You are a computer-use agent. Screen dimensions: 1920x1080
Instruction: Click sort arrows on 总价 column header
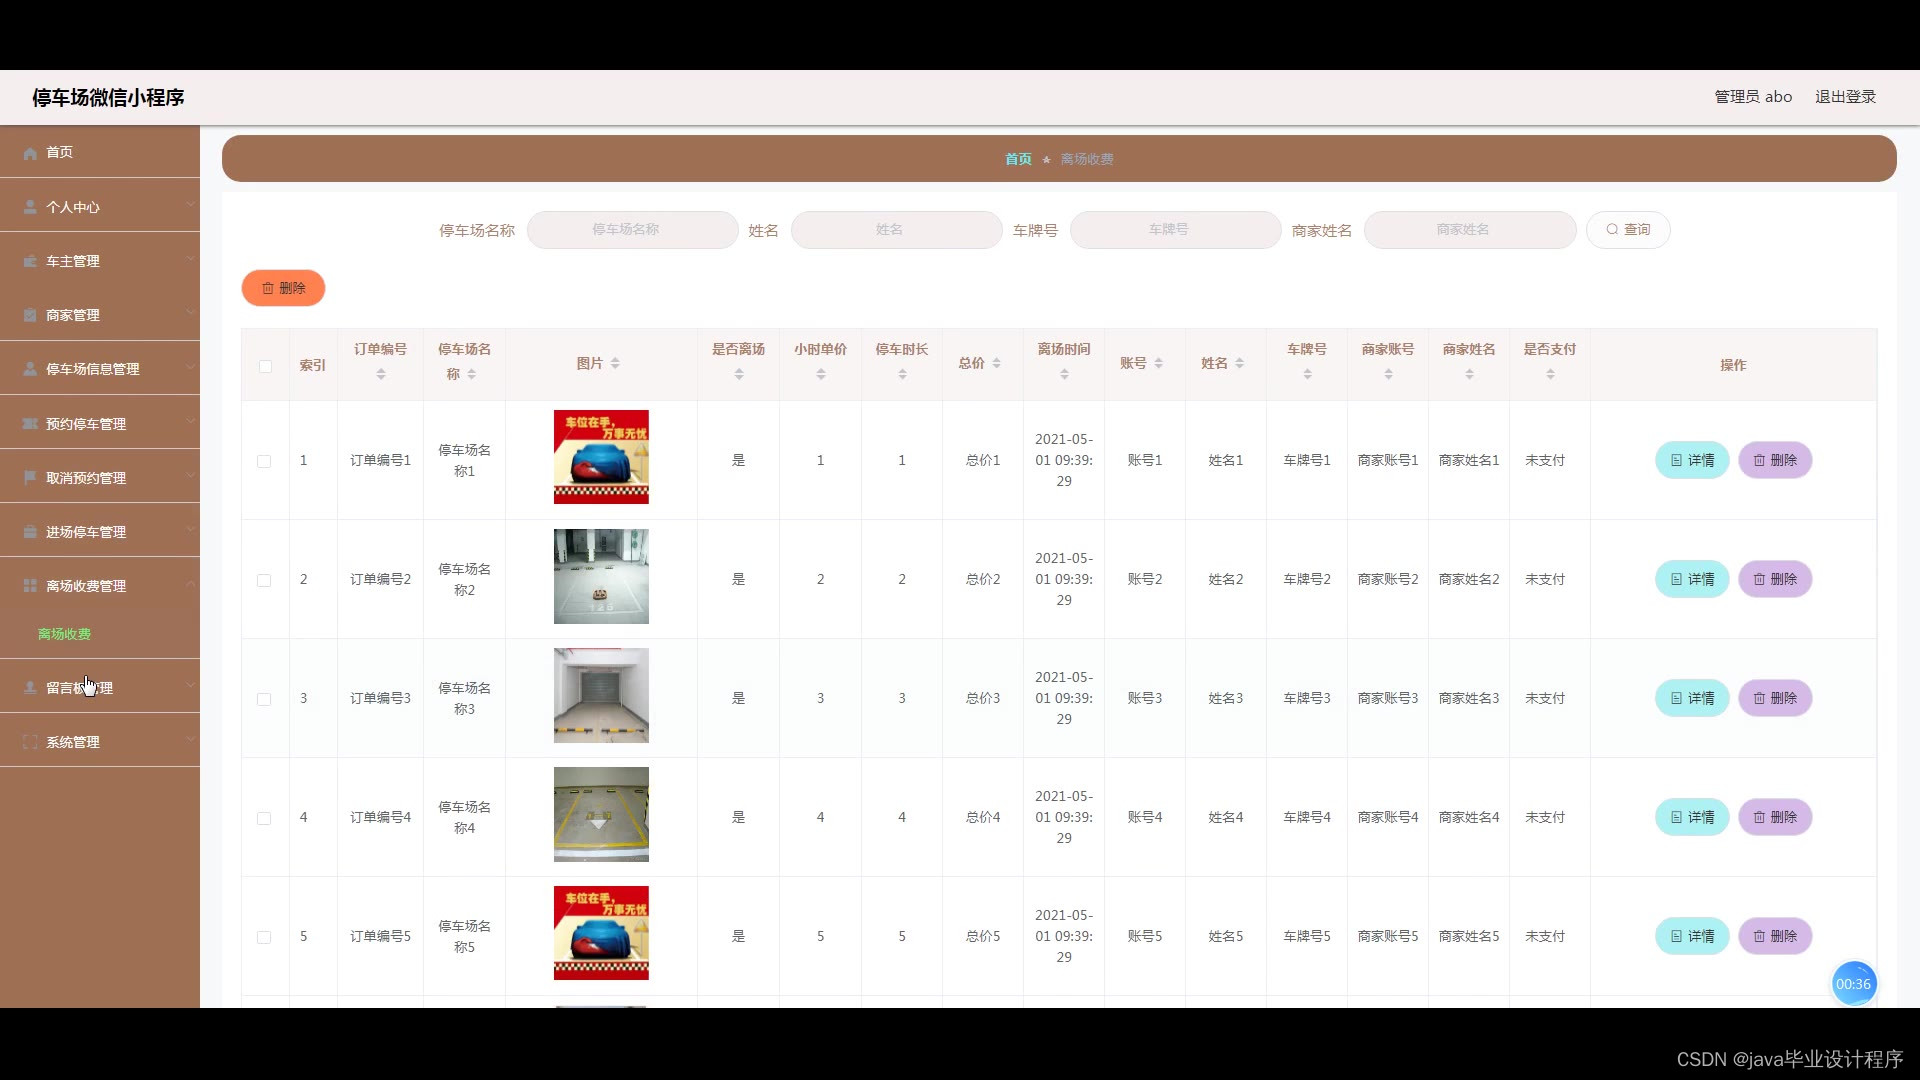(x=997, y=364)
